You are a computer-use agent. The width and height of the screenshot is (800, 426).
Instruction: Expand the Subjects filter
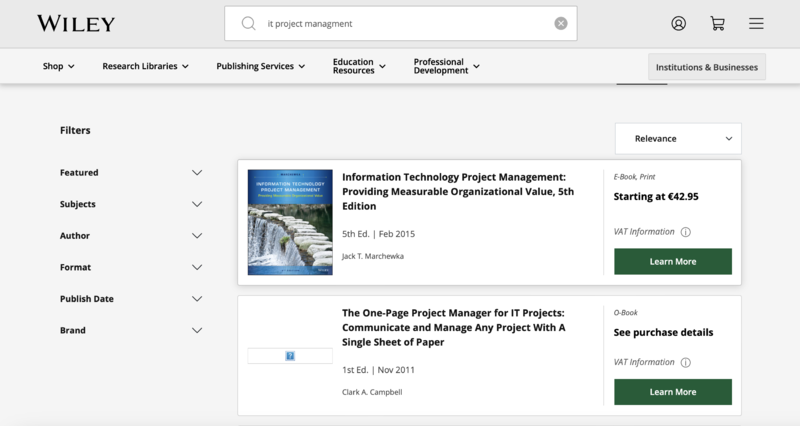(197, 204)
